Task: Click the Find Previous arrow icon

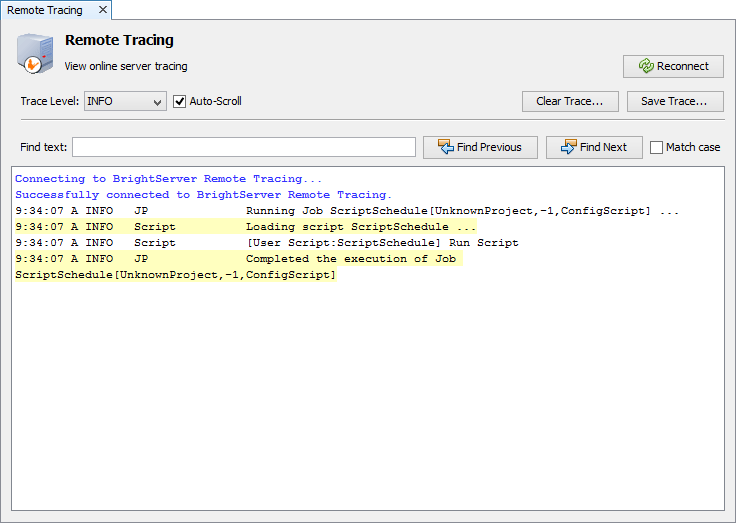Action: [445, 147]
